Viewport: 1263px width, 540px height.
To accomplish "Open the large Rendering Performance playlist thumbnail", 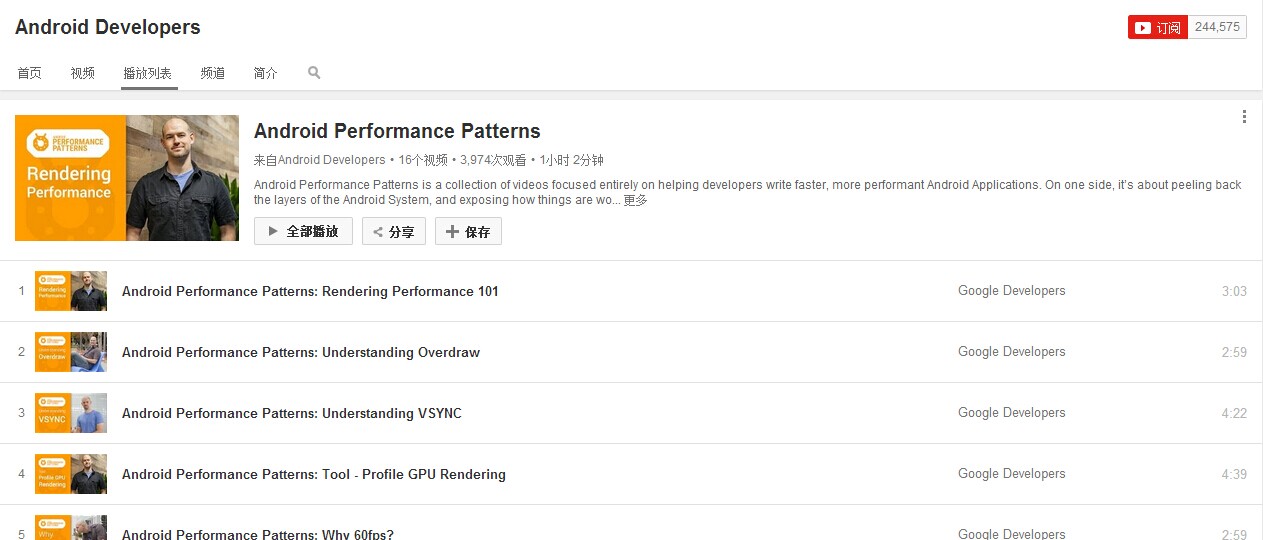I will tap(127, 178).
